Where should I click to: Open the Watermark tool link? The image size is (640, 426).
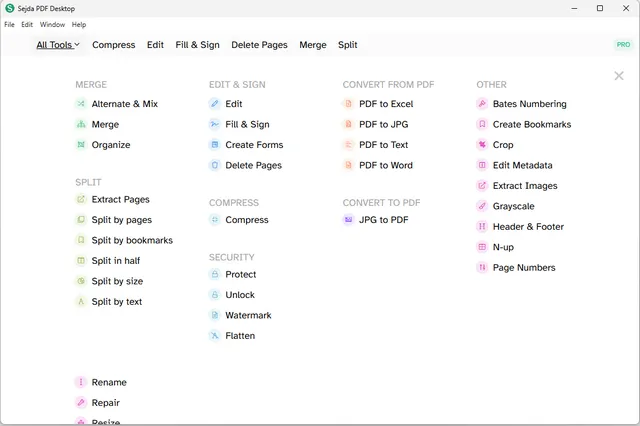click(x=248, y=315)
